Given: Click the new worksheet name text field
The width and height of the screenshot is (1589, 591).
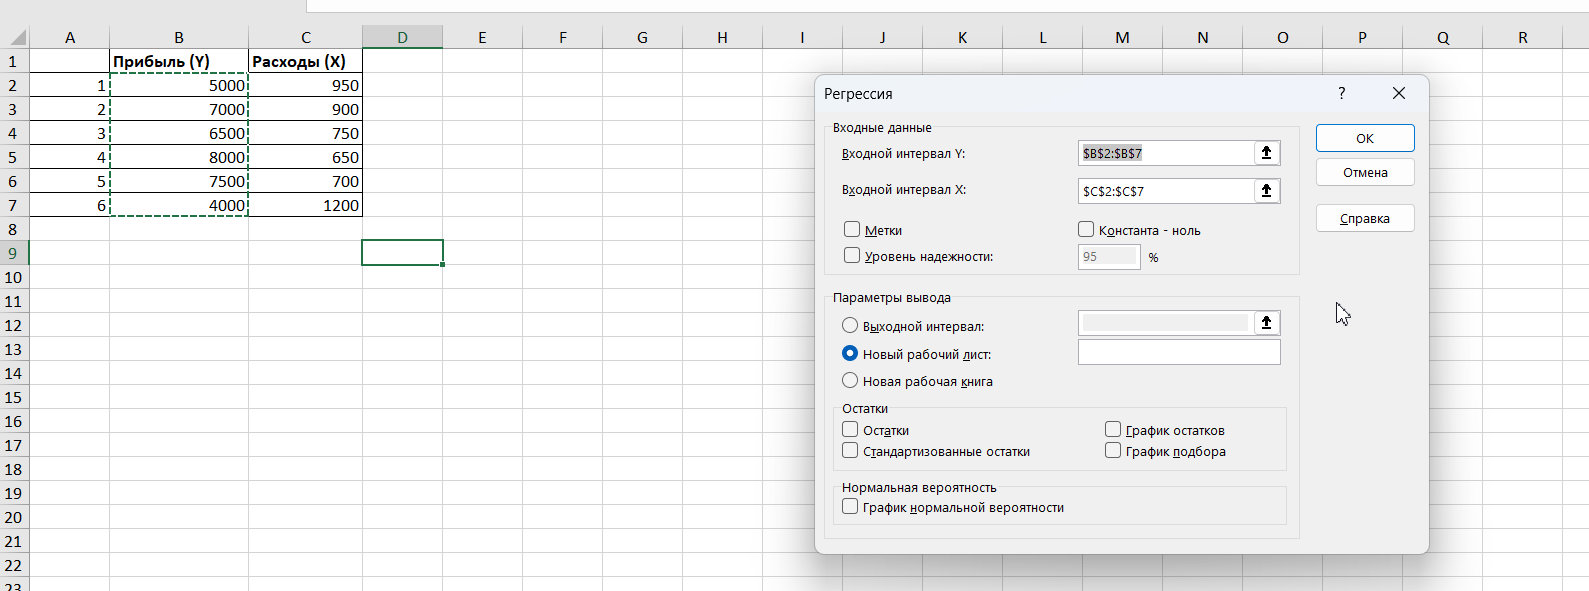Looking at the screenshot, I should tap(1178, 353).
